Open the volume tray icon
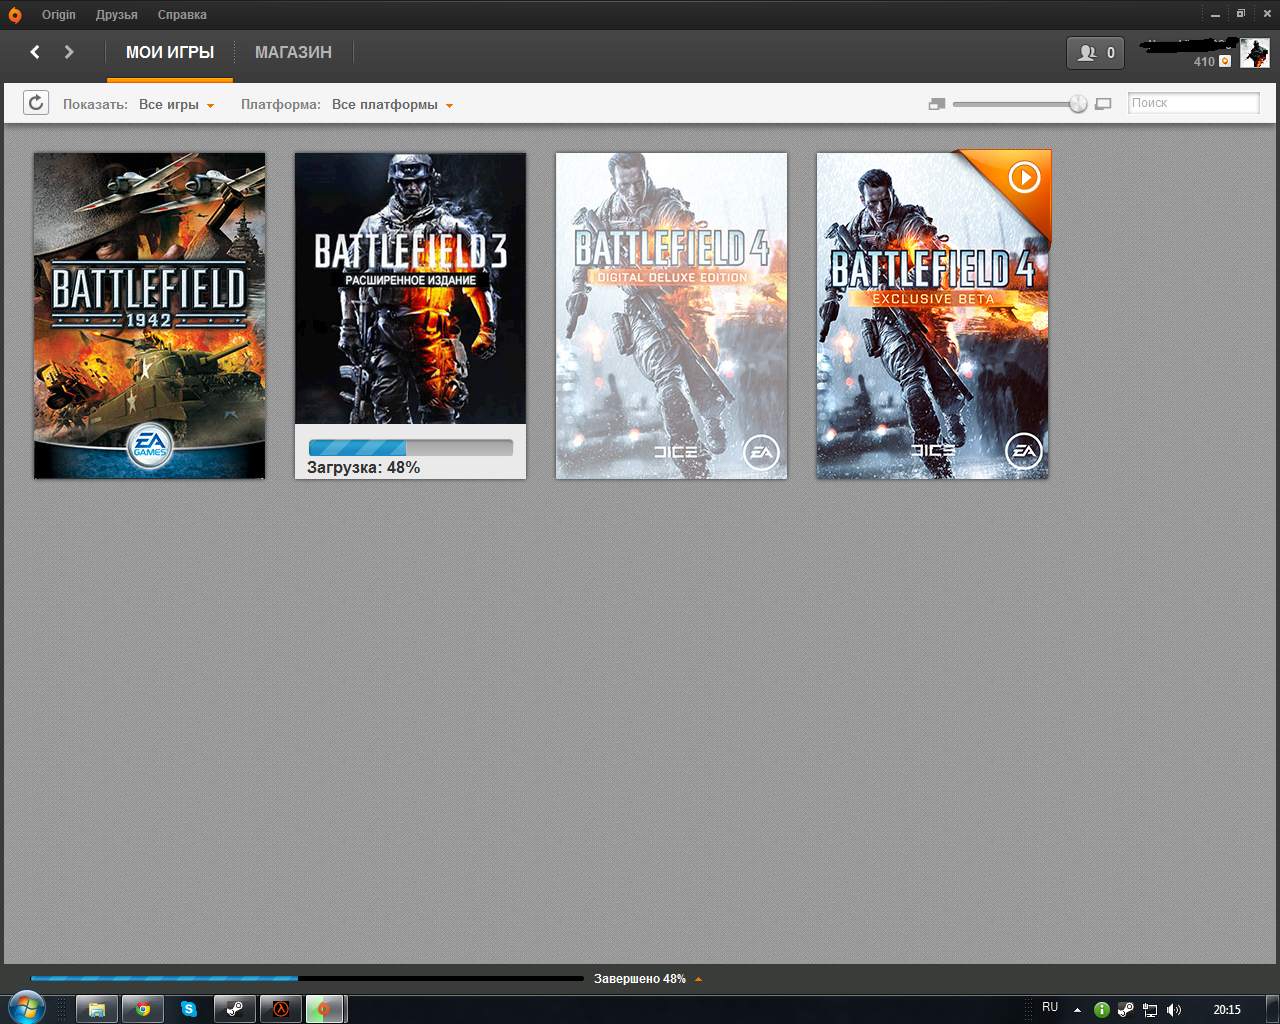 [1174, 1010]
